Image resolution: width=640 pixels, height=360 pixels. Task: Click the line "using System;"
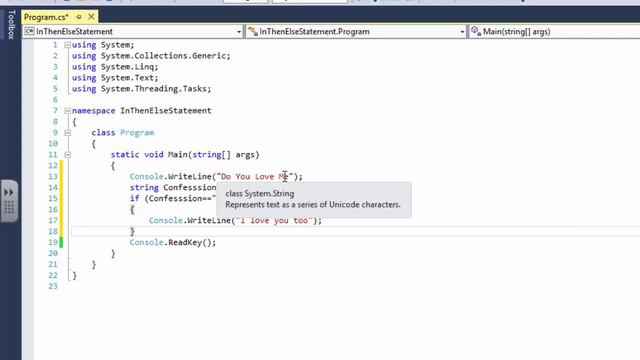coord(103,45)
